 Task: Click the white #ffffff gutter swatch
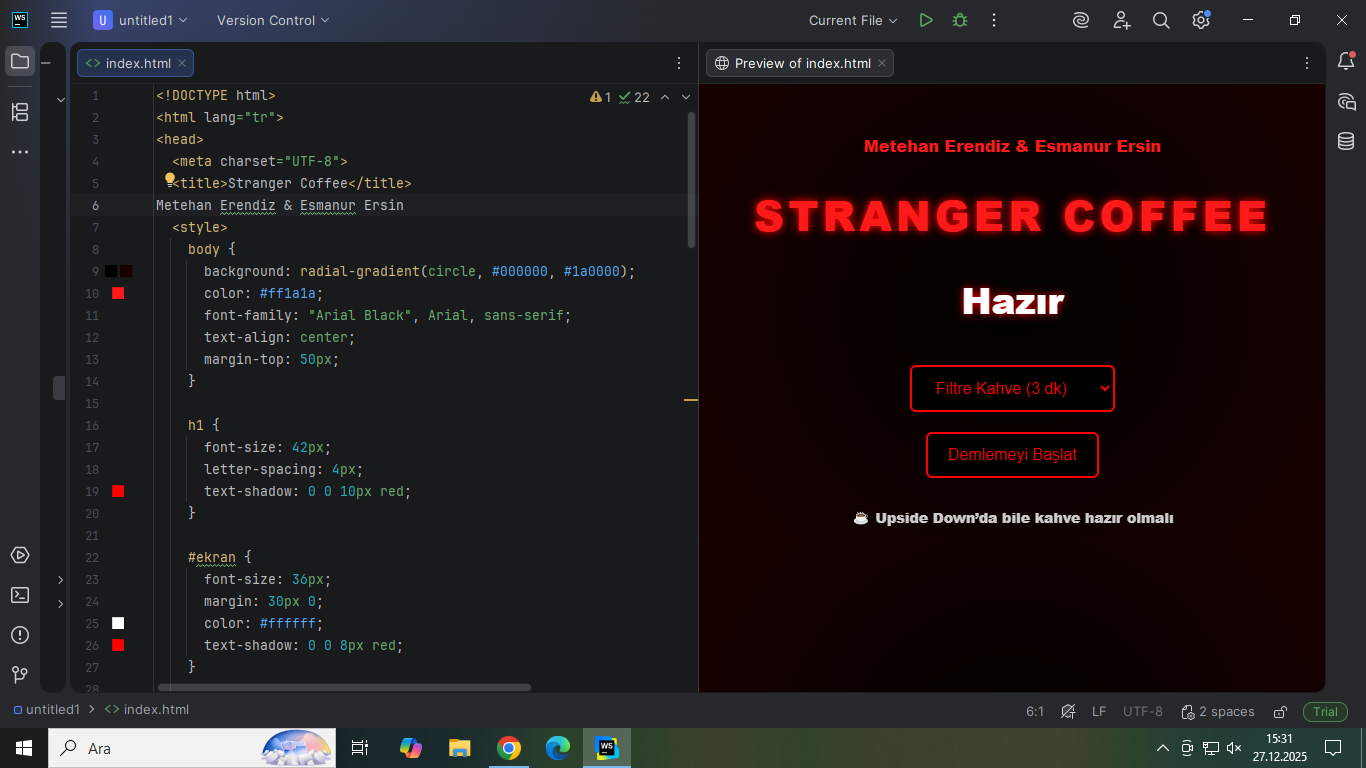pyautogui.click(x=118, y=623)
